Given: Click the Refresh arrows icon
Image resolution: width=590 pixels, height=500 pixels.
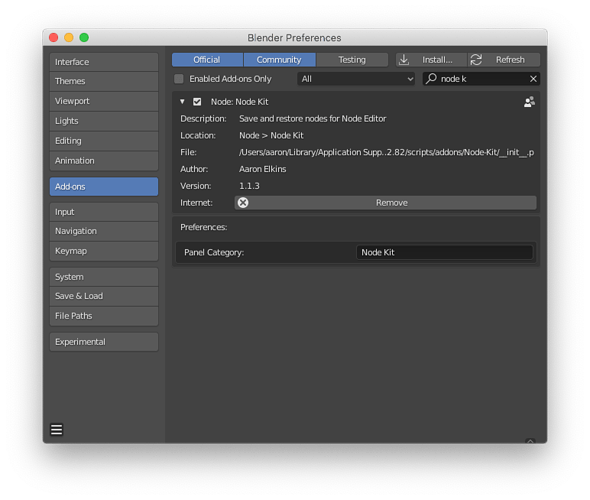Looking at the screenshot, I should coord(476,60).
